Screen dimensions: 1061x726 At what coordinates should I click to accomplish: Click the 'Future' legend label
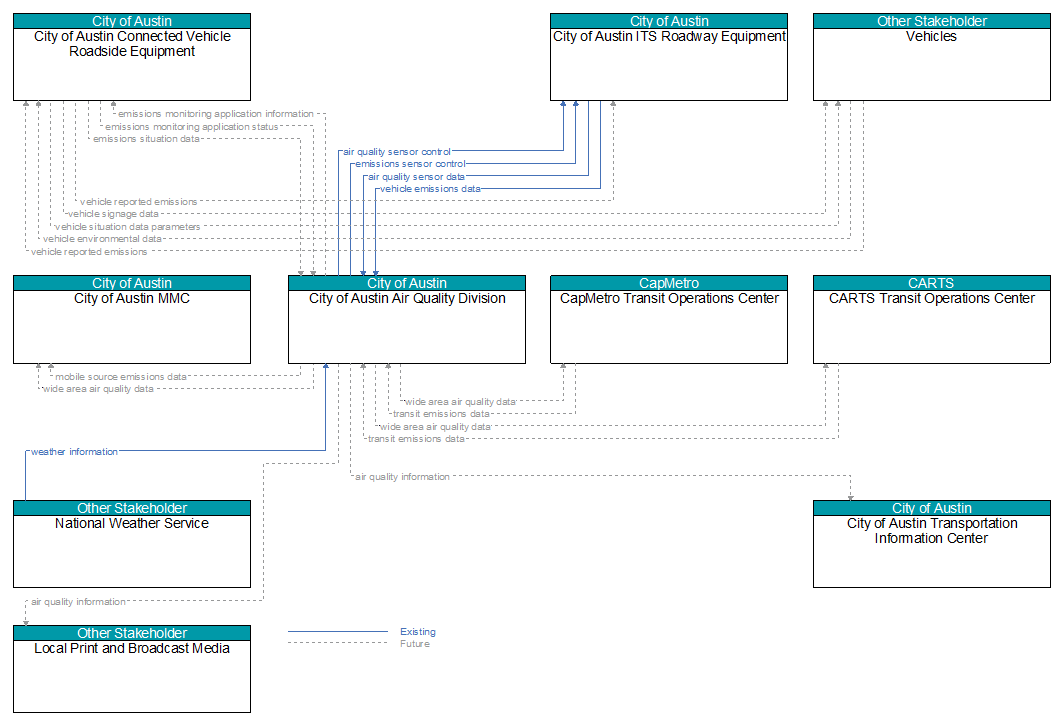(x=415, y=643)
